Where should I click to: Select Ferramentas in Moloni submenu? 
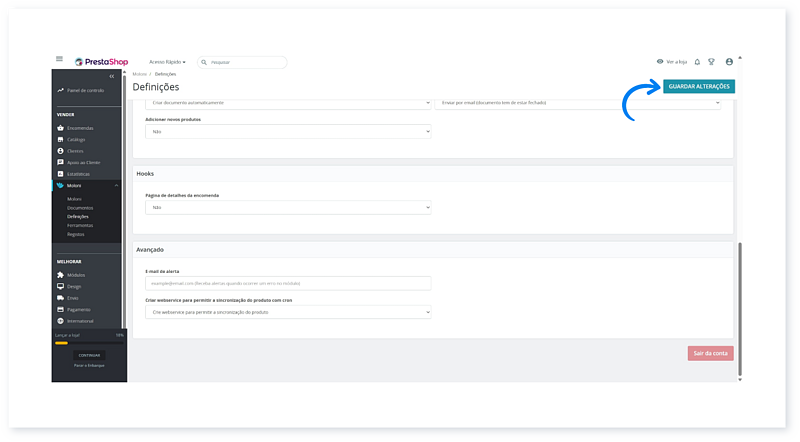[x=80, y=225]
